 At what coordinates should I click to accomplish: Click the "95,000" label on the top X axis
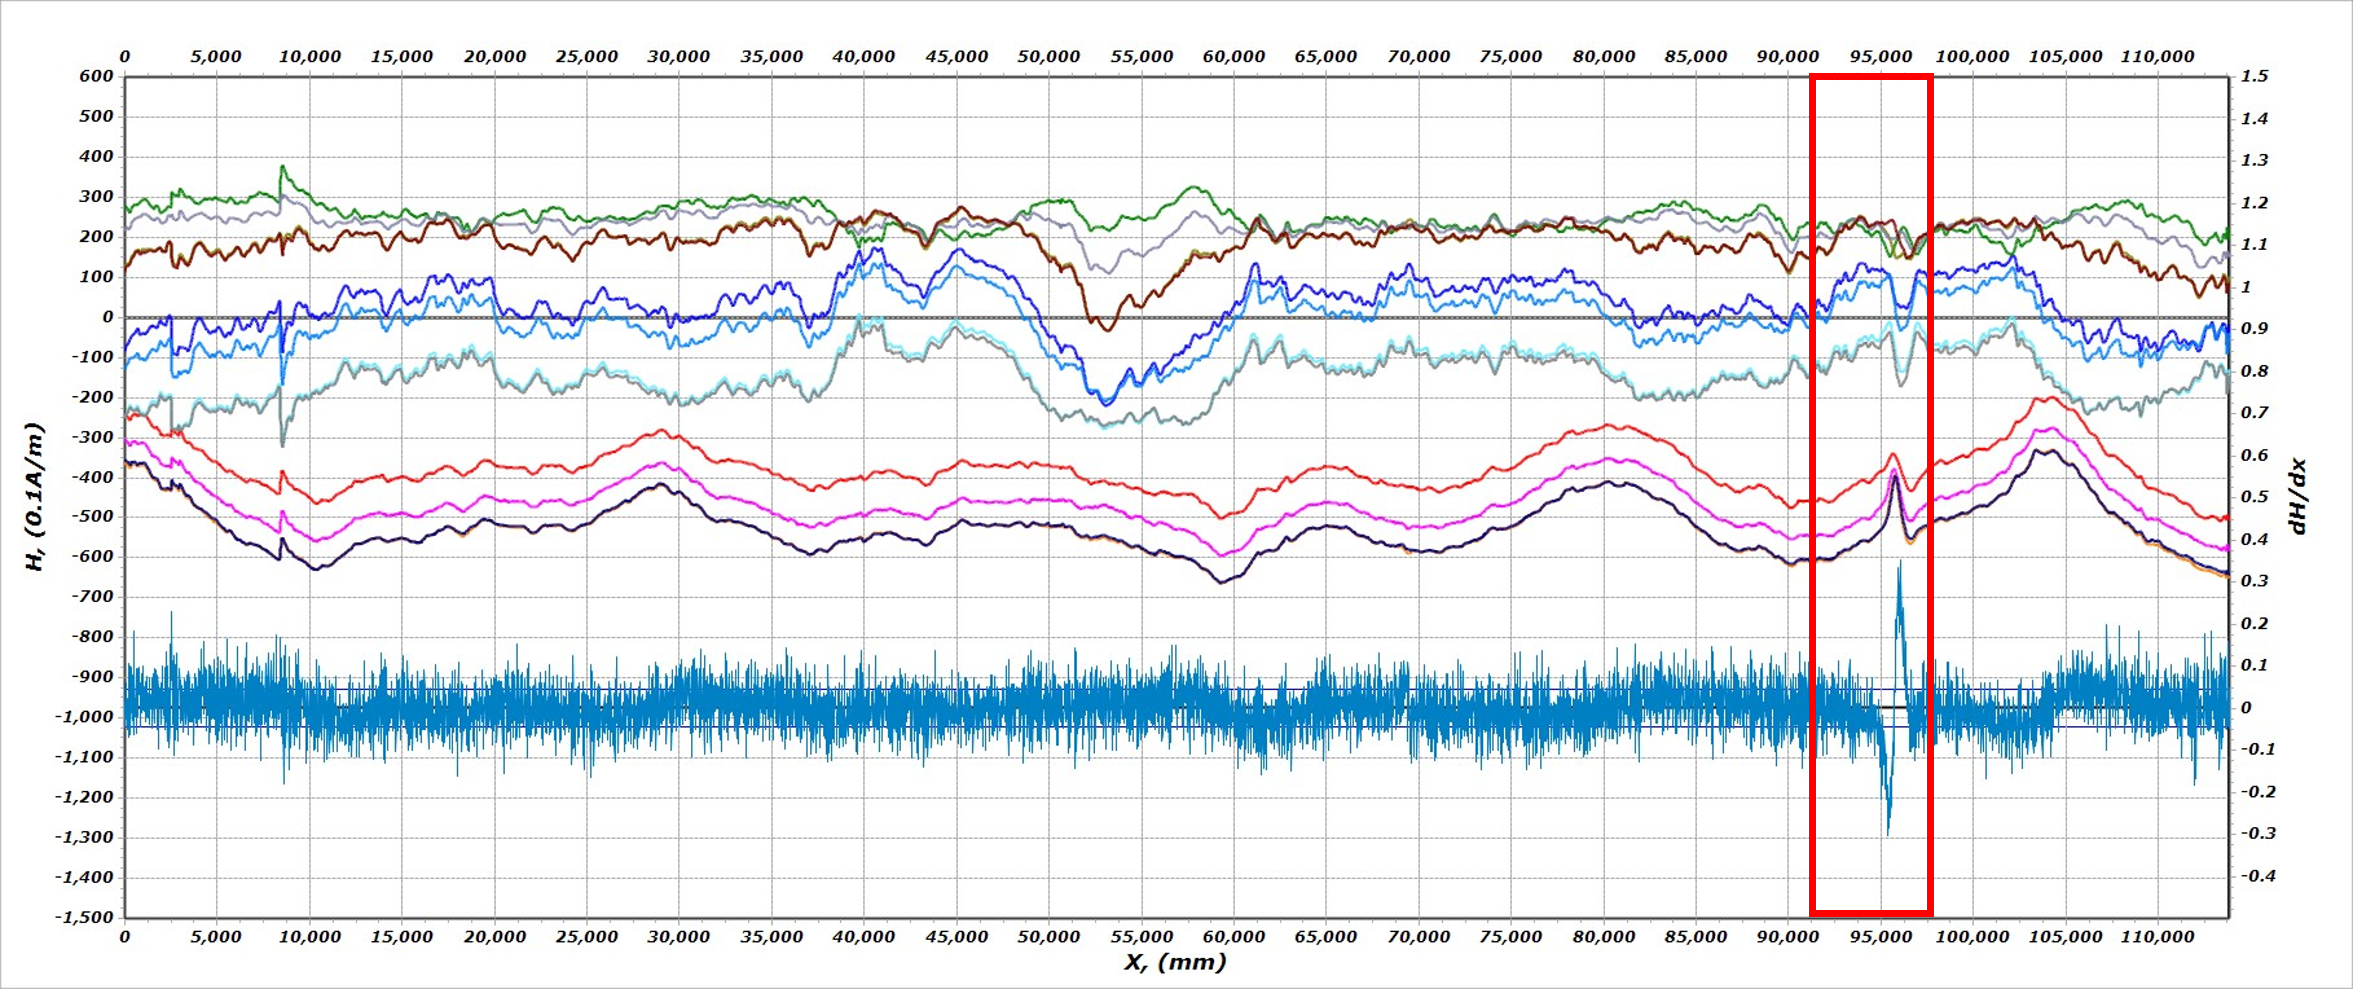point(1880,57)
